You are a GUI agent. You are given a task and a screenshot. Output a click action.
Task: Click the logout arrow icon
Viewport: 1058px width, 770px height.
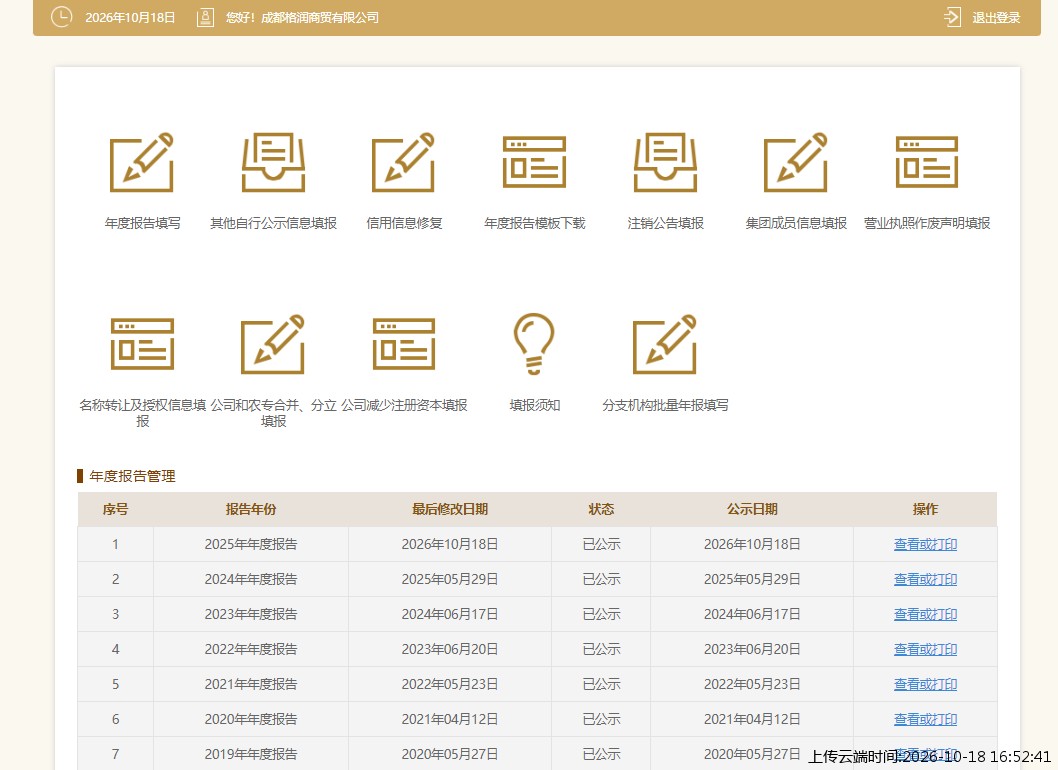click(x=952, y=18)
